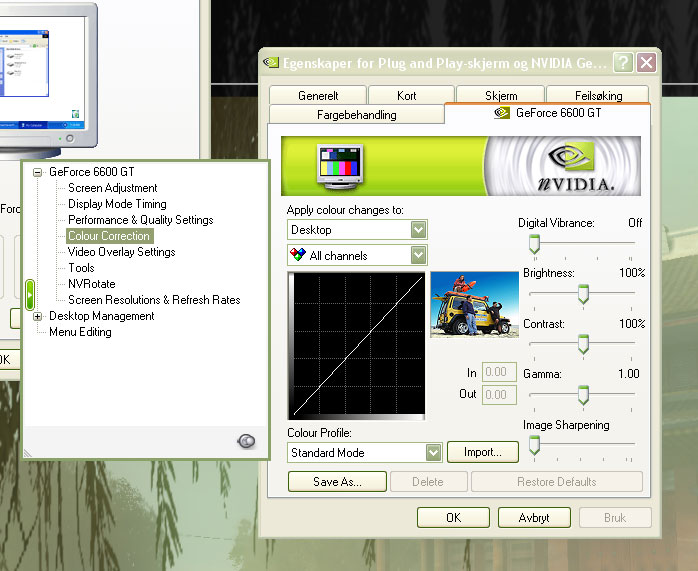Select Performance & Quality Settings item
The width and height of the screenshot is (698, 571).
141,220
